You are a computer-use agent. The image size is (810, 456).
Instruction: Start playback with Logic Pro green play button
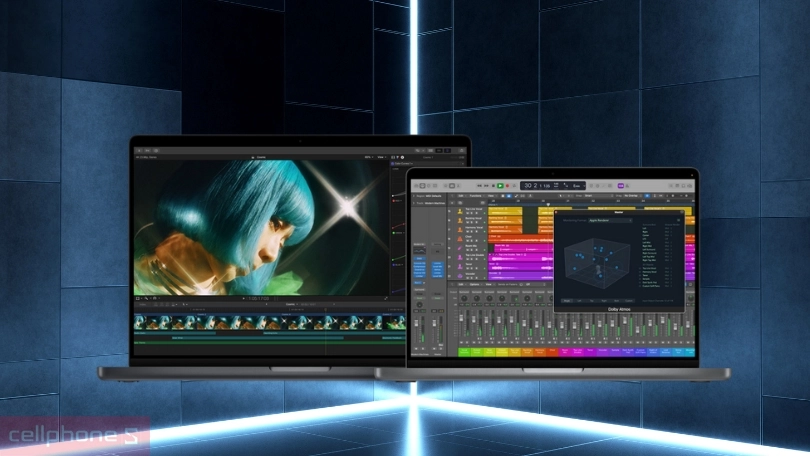click(x=500, y=186)
